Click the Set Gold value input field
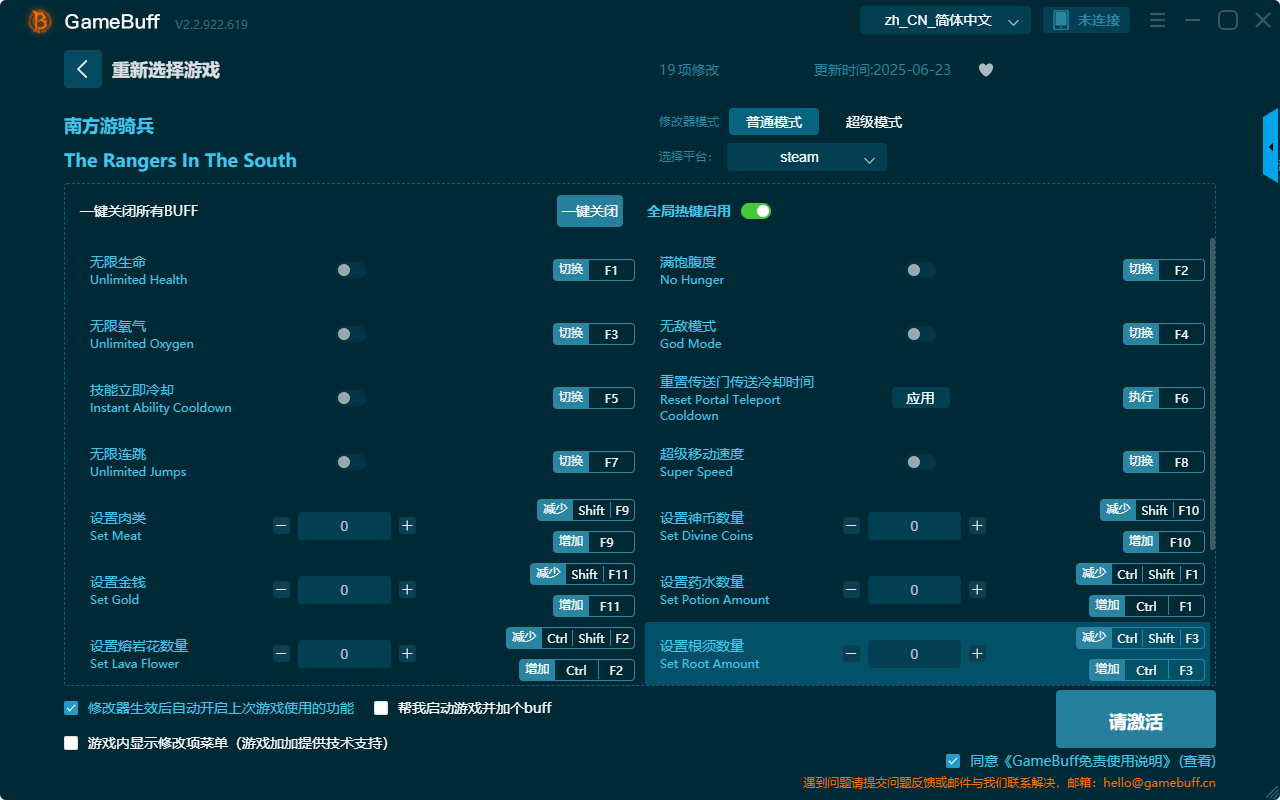This screenshot has height=800, width=1280. point(344,589)
